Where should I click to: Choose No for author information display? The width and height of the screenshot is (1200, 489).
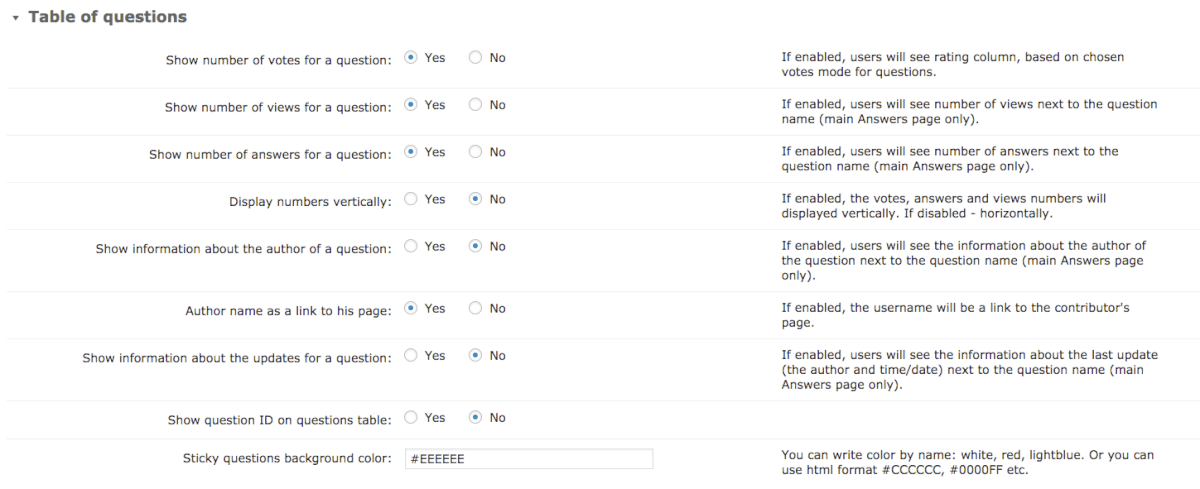pyautogui.click(x=475, y=246)
